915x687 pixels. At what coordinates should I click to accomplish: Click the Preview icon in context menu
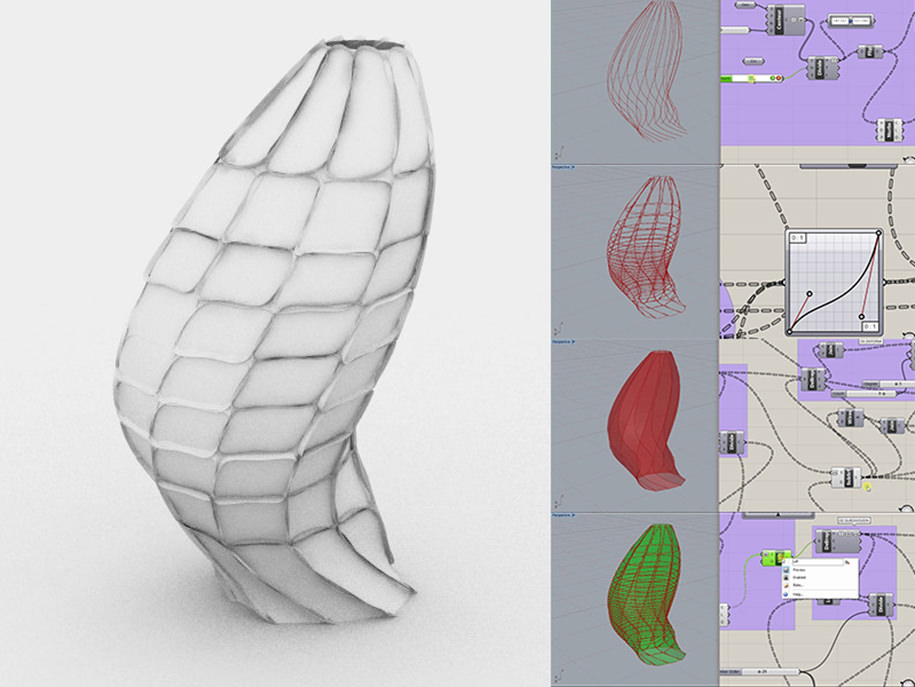(x=786, y=570)
